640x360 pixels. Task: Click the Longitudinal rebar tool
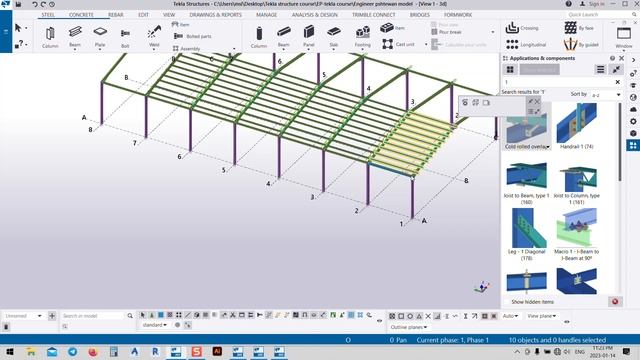(x=526, y=44)
